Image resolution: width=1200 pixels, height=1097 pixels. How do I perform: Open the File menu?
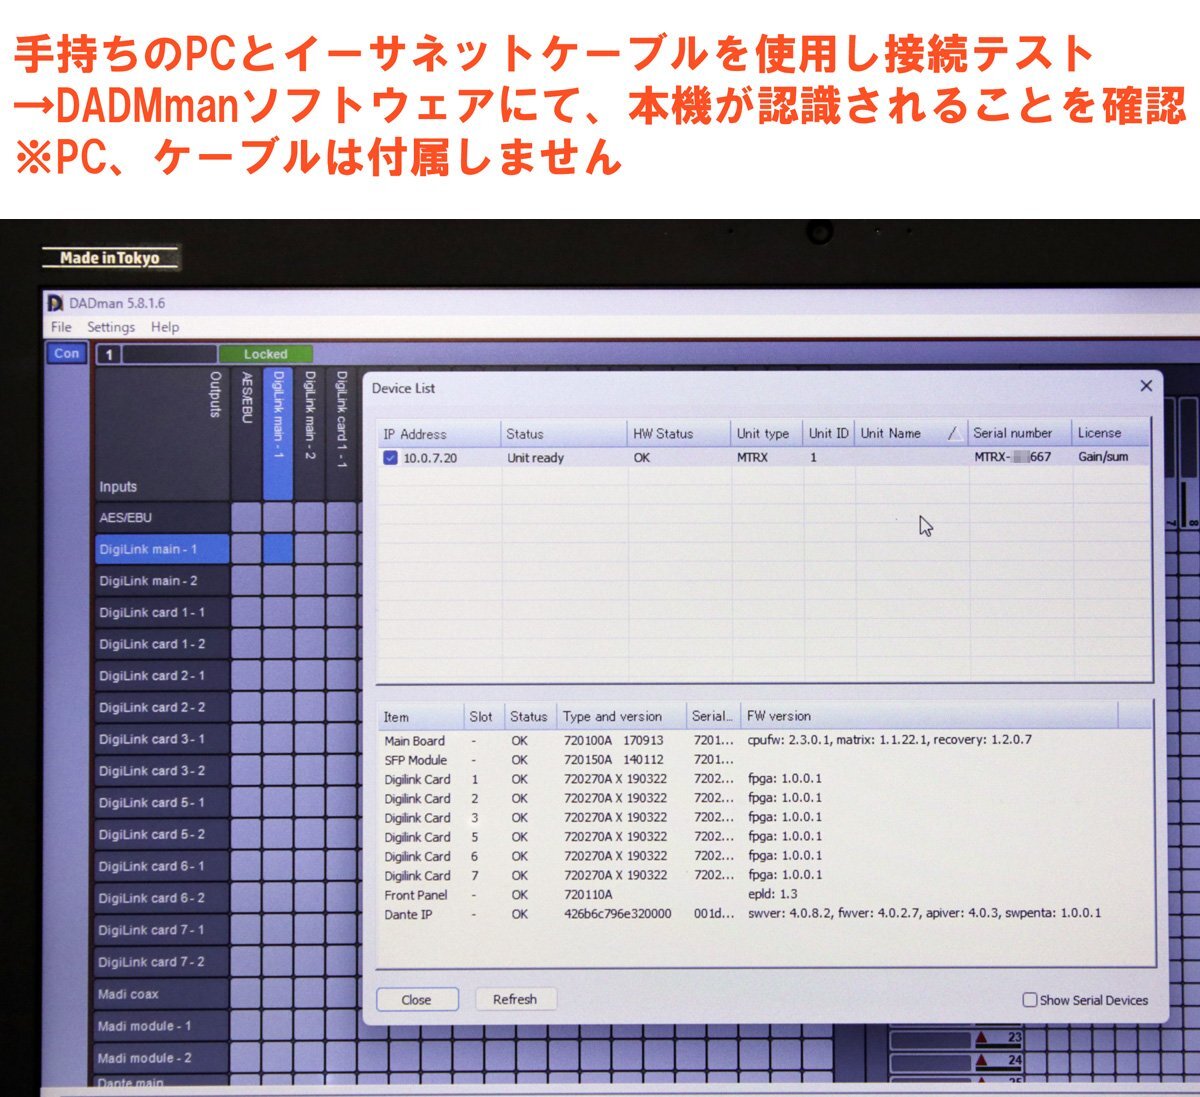(x=61, y=327)
